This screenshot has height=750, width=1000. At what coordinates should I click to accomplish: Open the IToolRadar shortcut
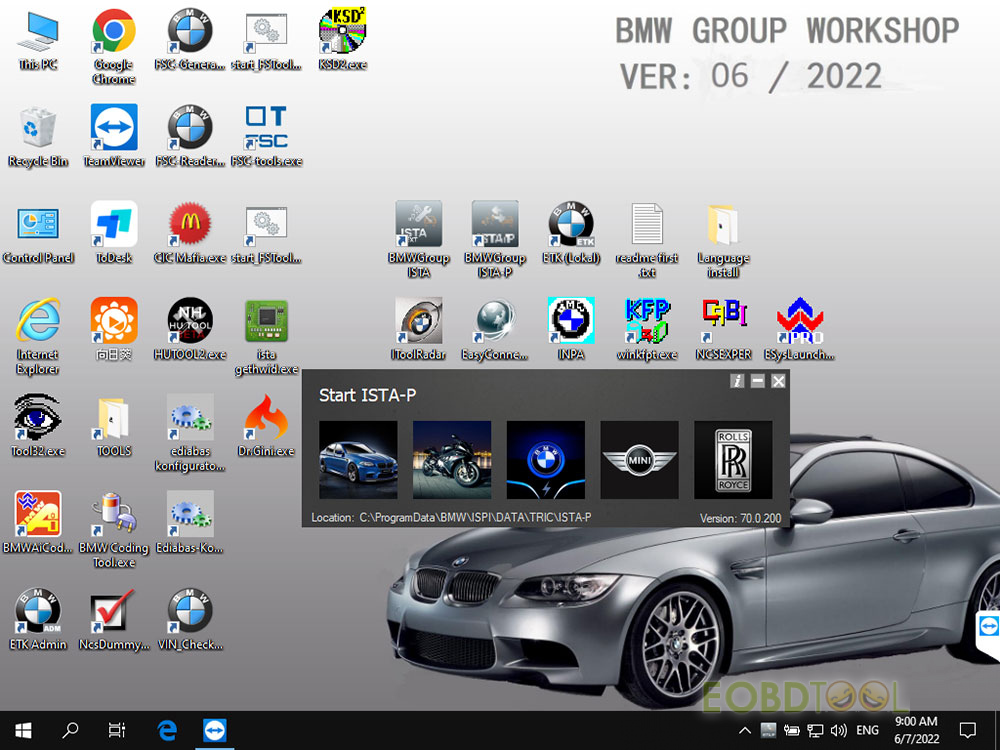tap(418, 329)
